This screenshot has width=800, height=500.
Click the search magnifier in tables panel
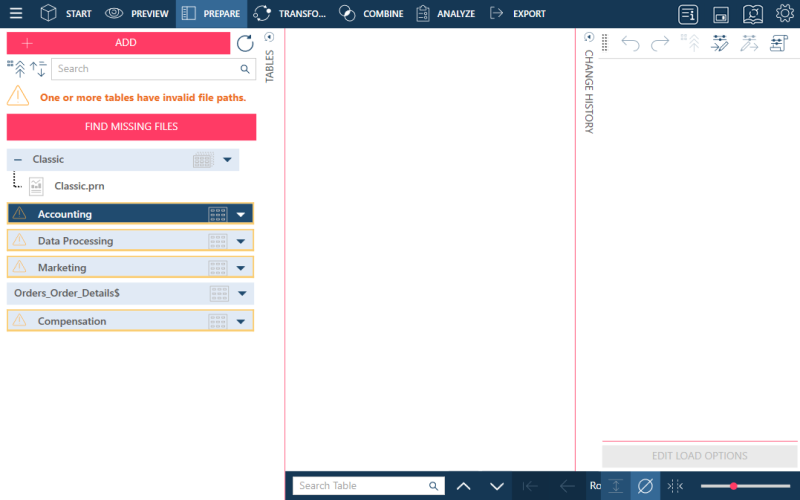pyautogui.click(x=245, y=69)
